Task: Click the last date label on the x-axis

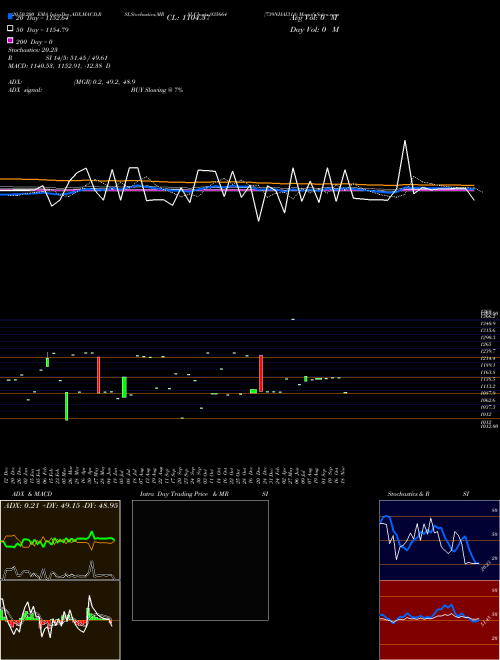Action: [x=344, y=476]
